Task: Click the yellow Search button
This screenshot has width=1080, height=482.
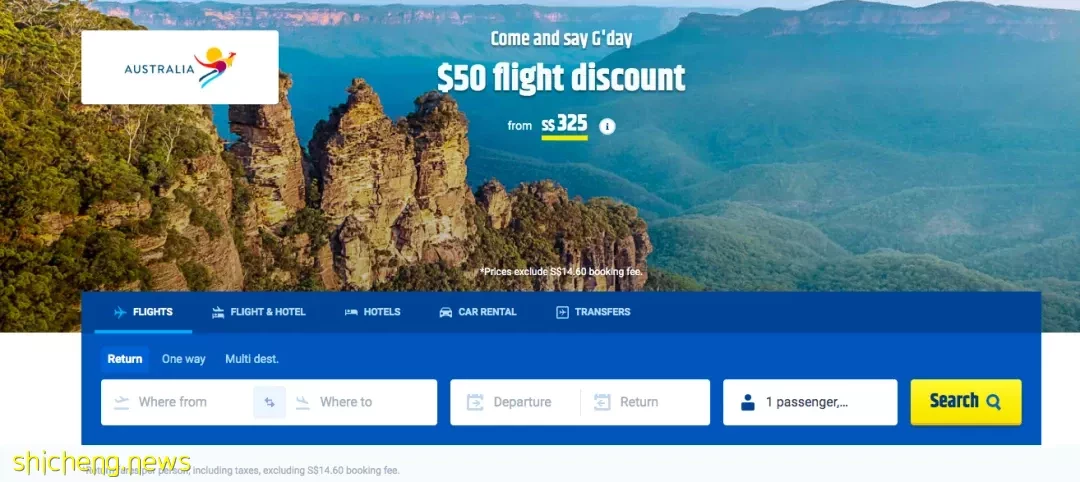Action: [x=966, y=401]
